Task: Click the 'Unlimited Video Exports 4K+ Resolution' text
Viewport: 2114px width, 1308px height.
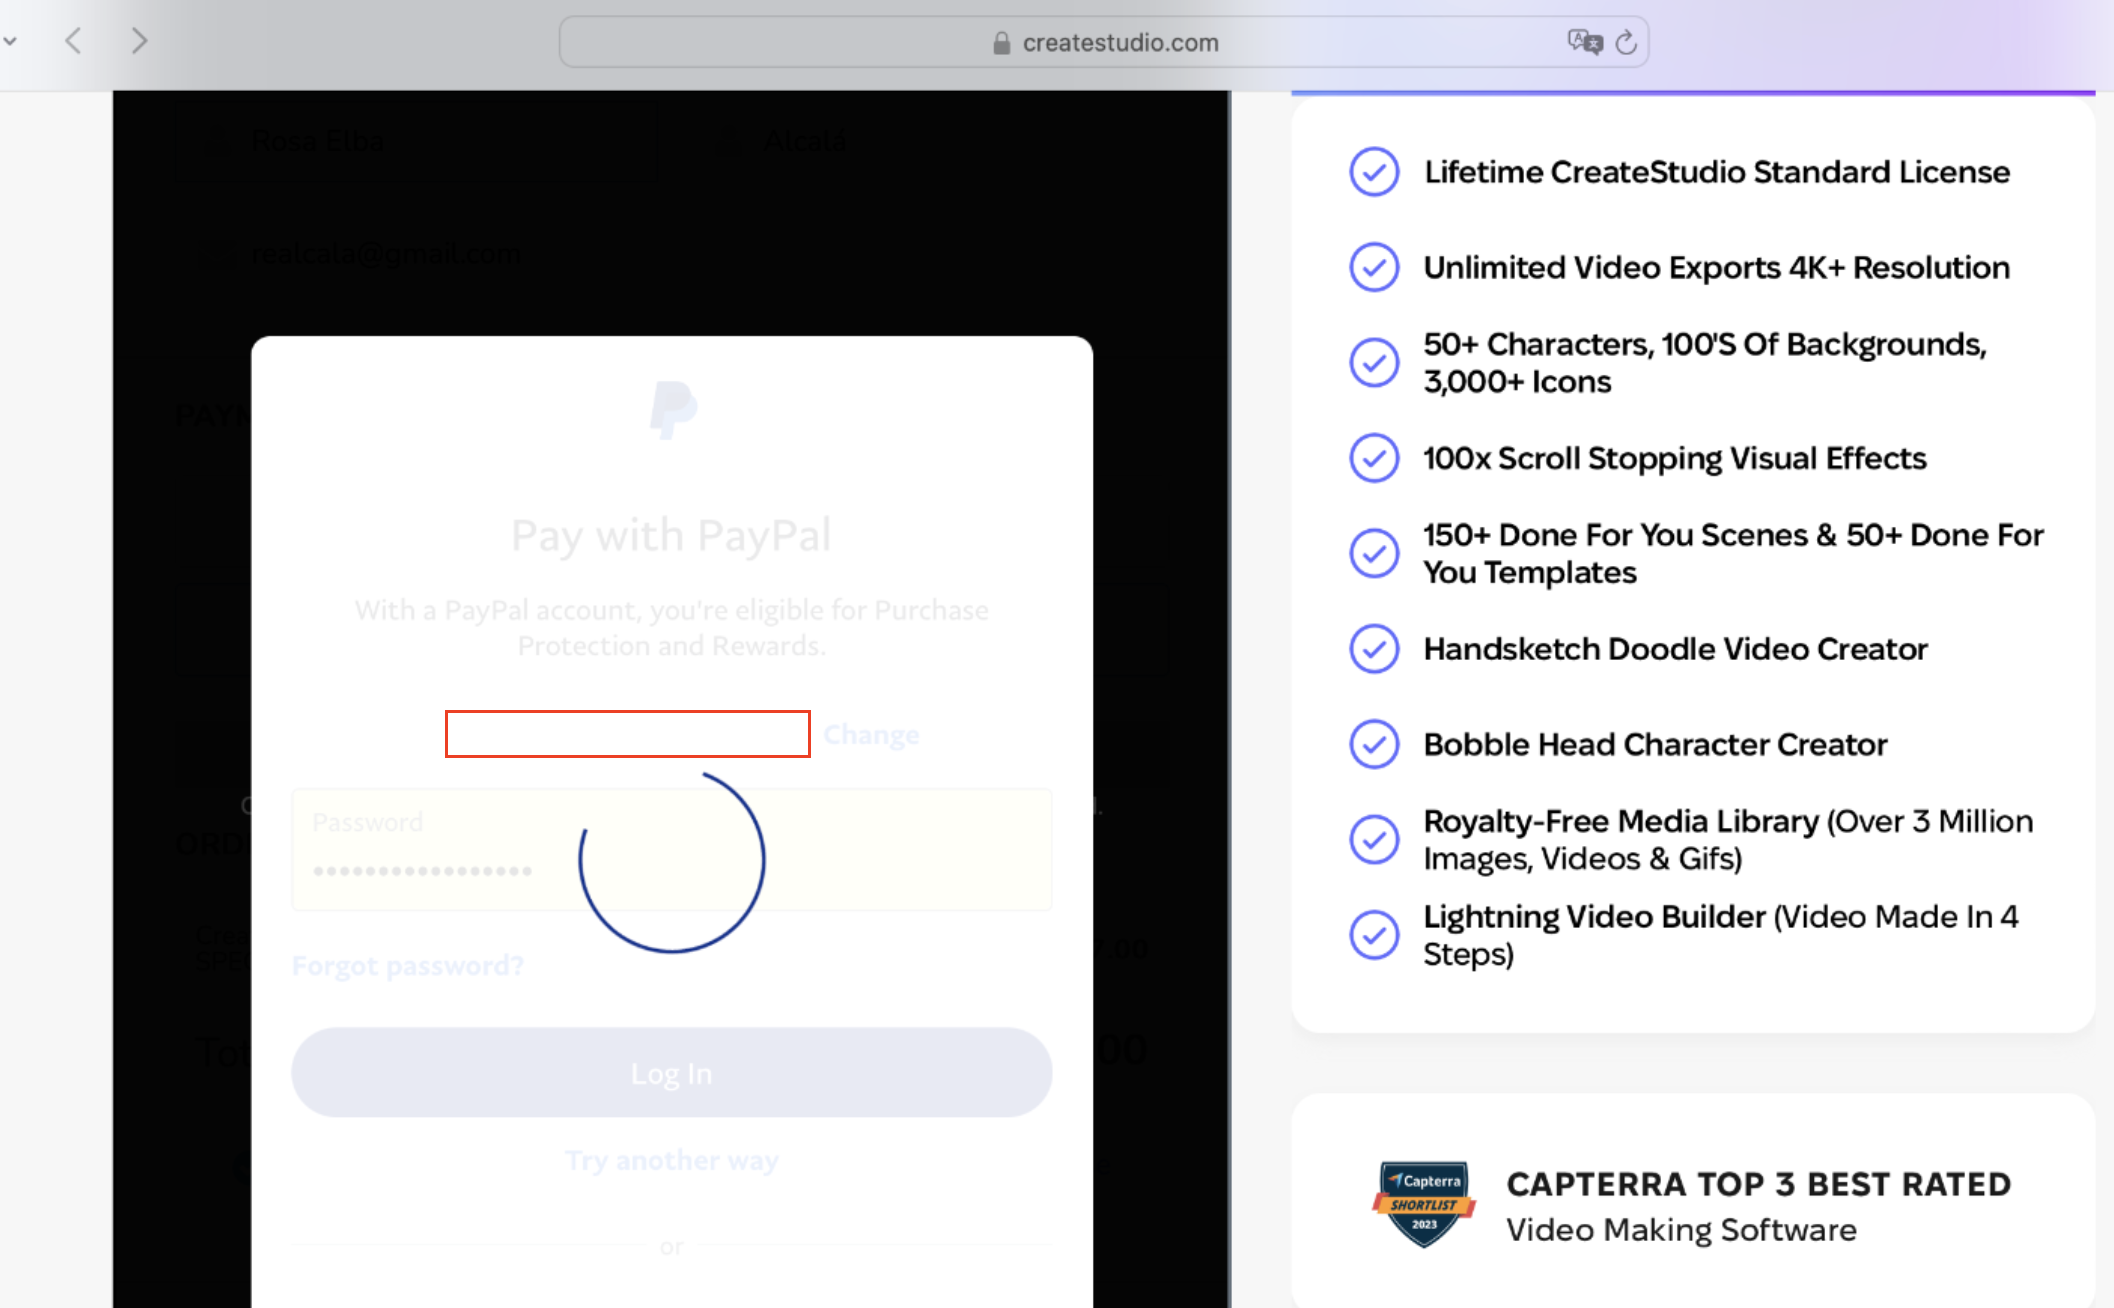Action: click(x=1716, y=267)
